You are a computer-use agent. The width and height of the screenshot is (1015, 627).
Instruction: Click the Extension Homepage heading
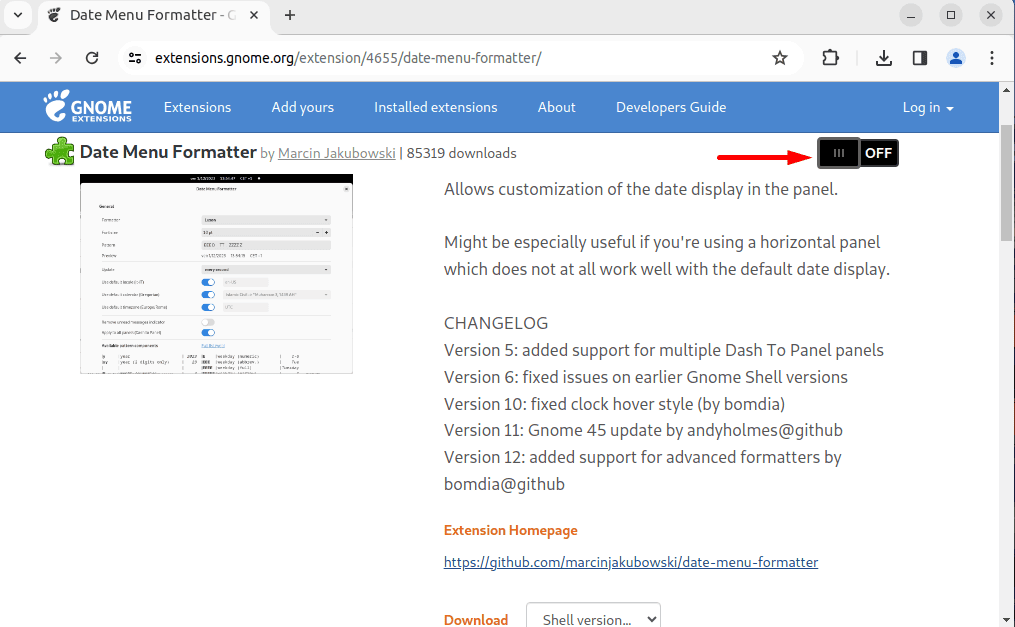click(x=510, y=530)
